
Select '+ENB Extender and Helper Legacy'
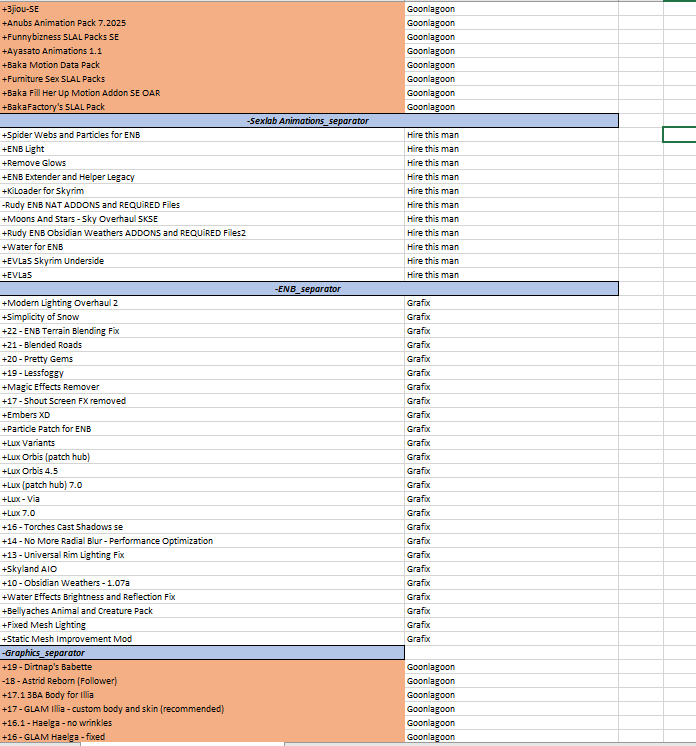pos(202,177)
